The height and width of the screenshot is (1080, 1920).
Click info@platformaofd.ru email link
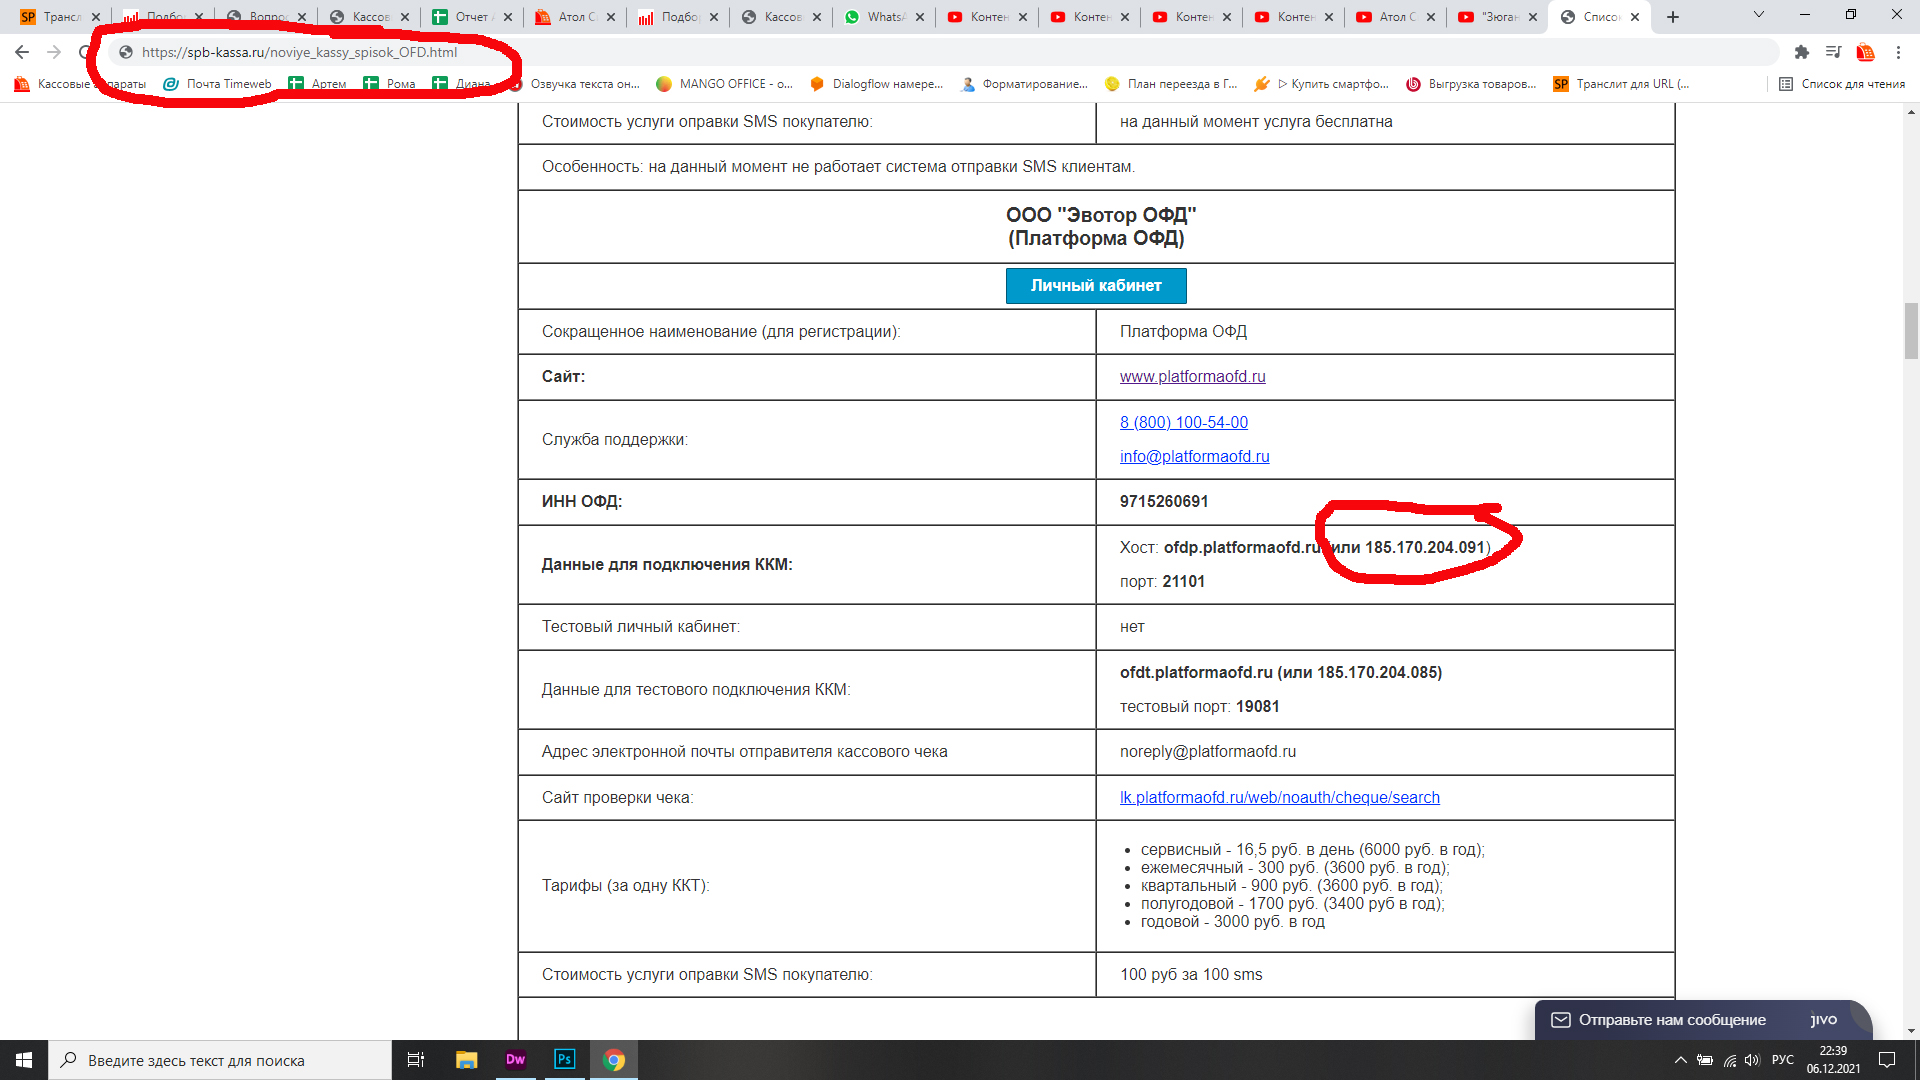click(1194, 457)
